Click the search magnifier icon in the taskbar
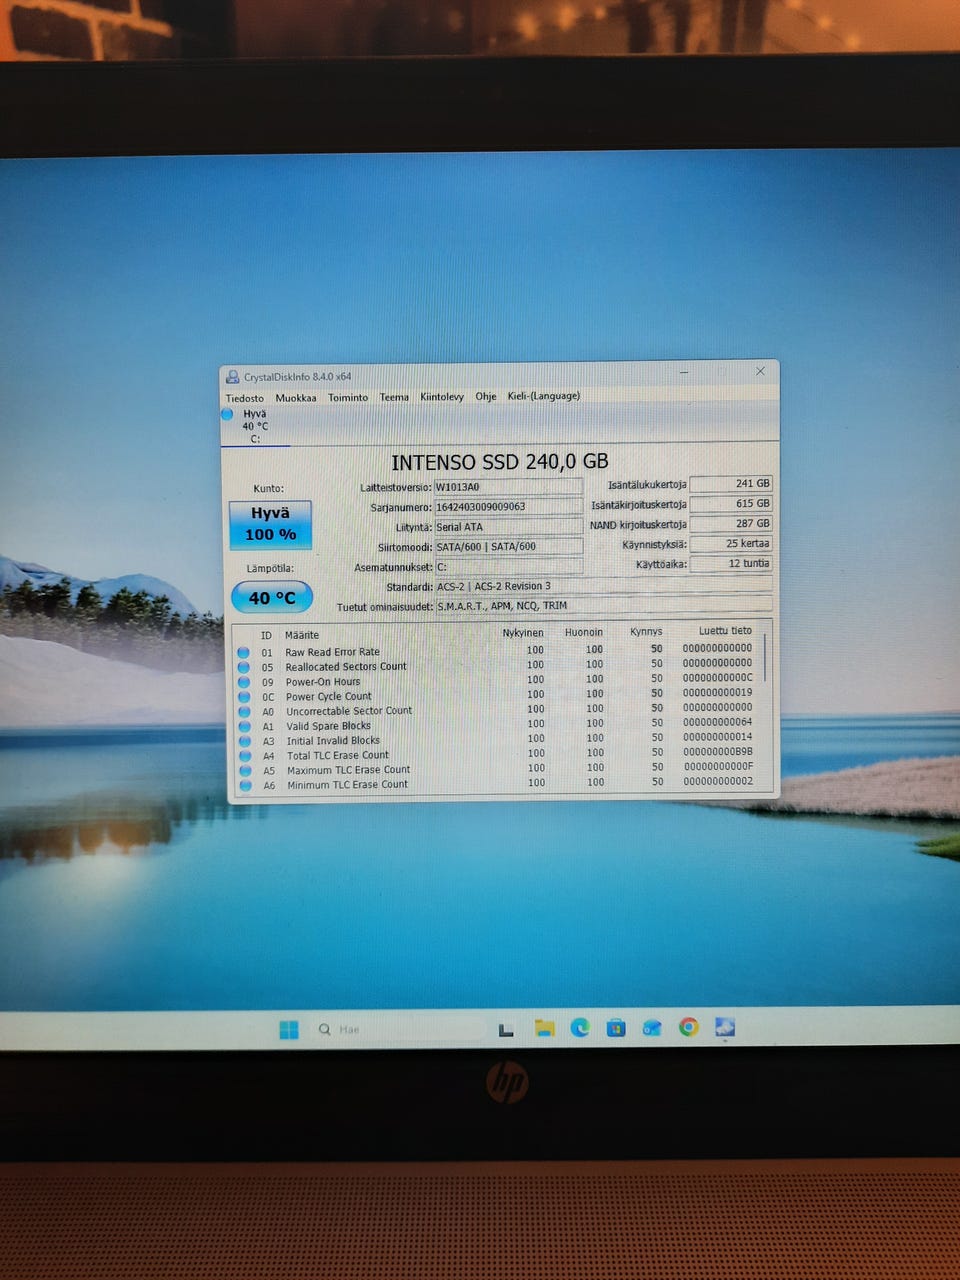 coord(324,1029)
